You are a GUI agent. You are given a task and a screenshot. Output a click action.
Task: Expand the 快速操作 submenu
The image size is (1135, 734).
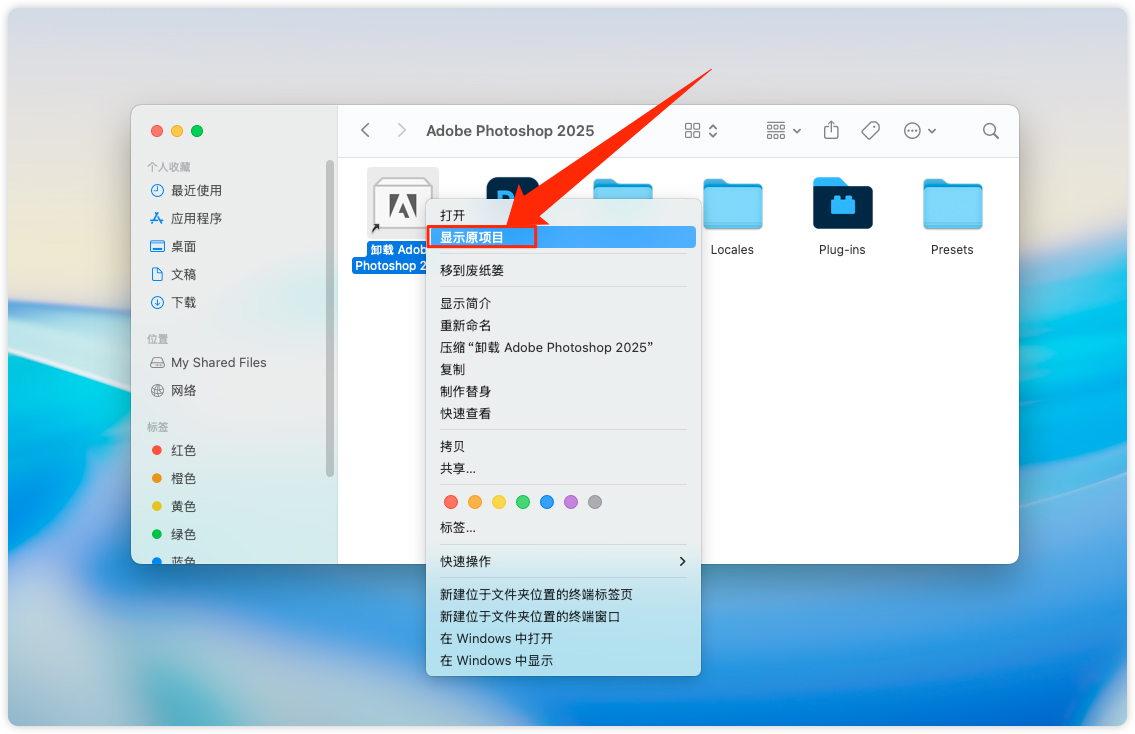pyautogui.click(x=563, y=561)
